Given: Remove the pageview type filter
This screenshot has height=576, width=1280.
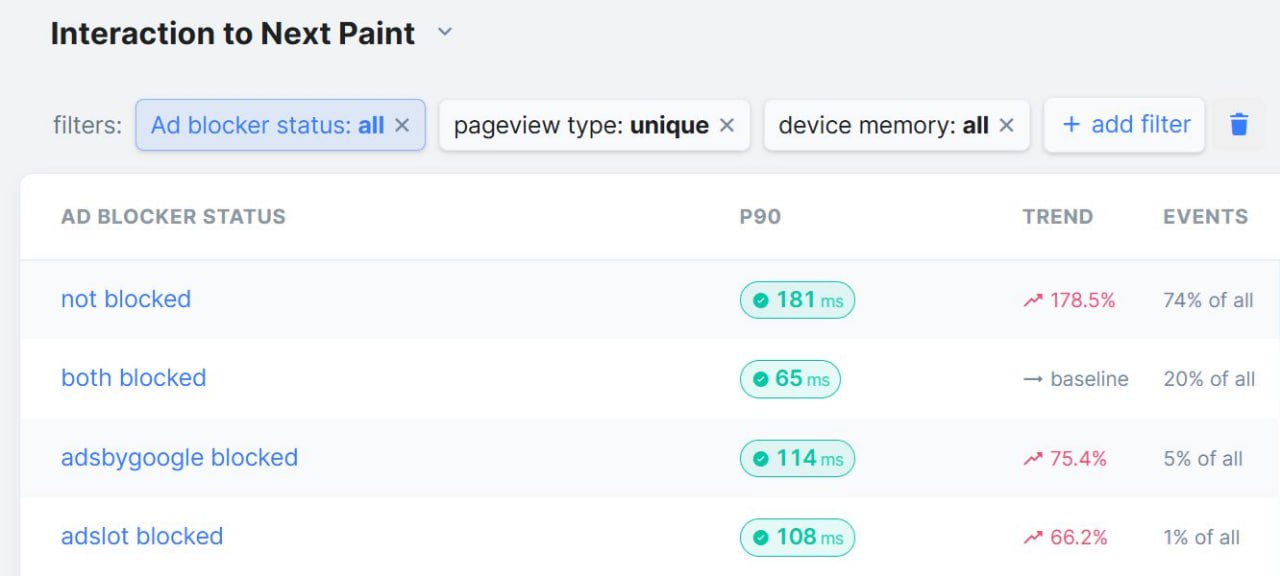Looking at the screenshot, I should 727,125.
